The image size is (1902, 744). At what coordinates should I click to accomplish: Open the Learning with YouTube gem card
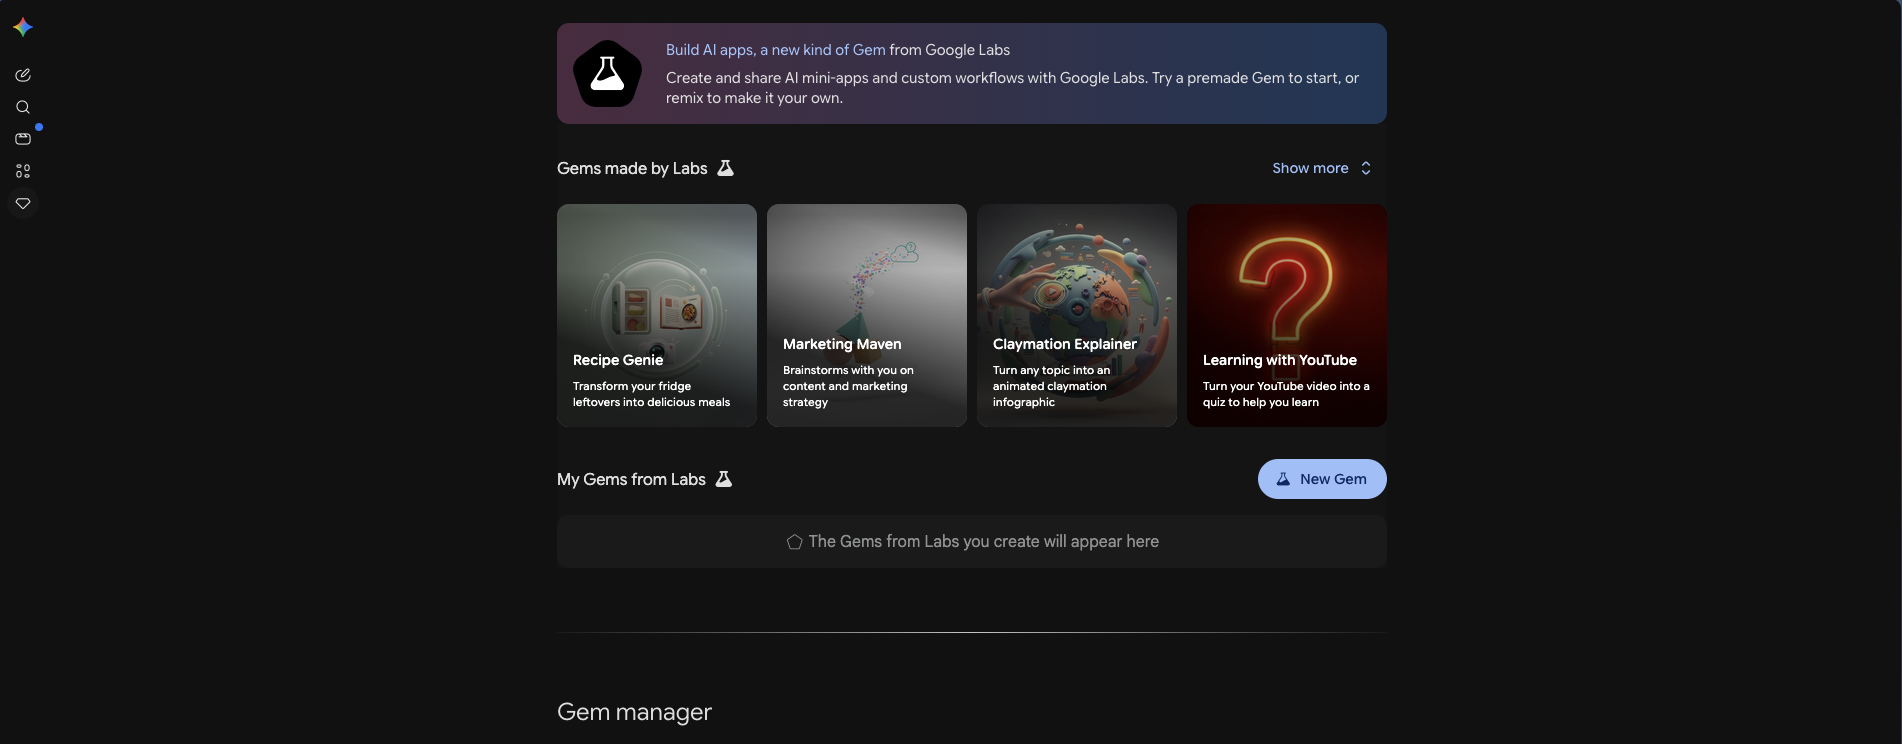[1287, 315]
